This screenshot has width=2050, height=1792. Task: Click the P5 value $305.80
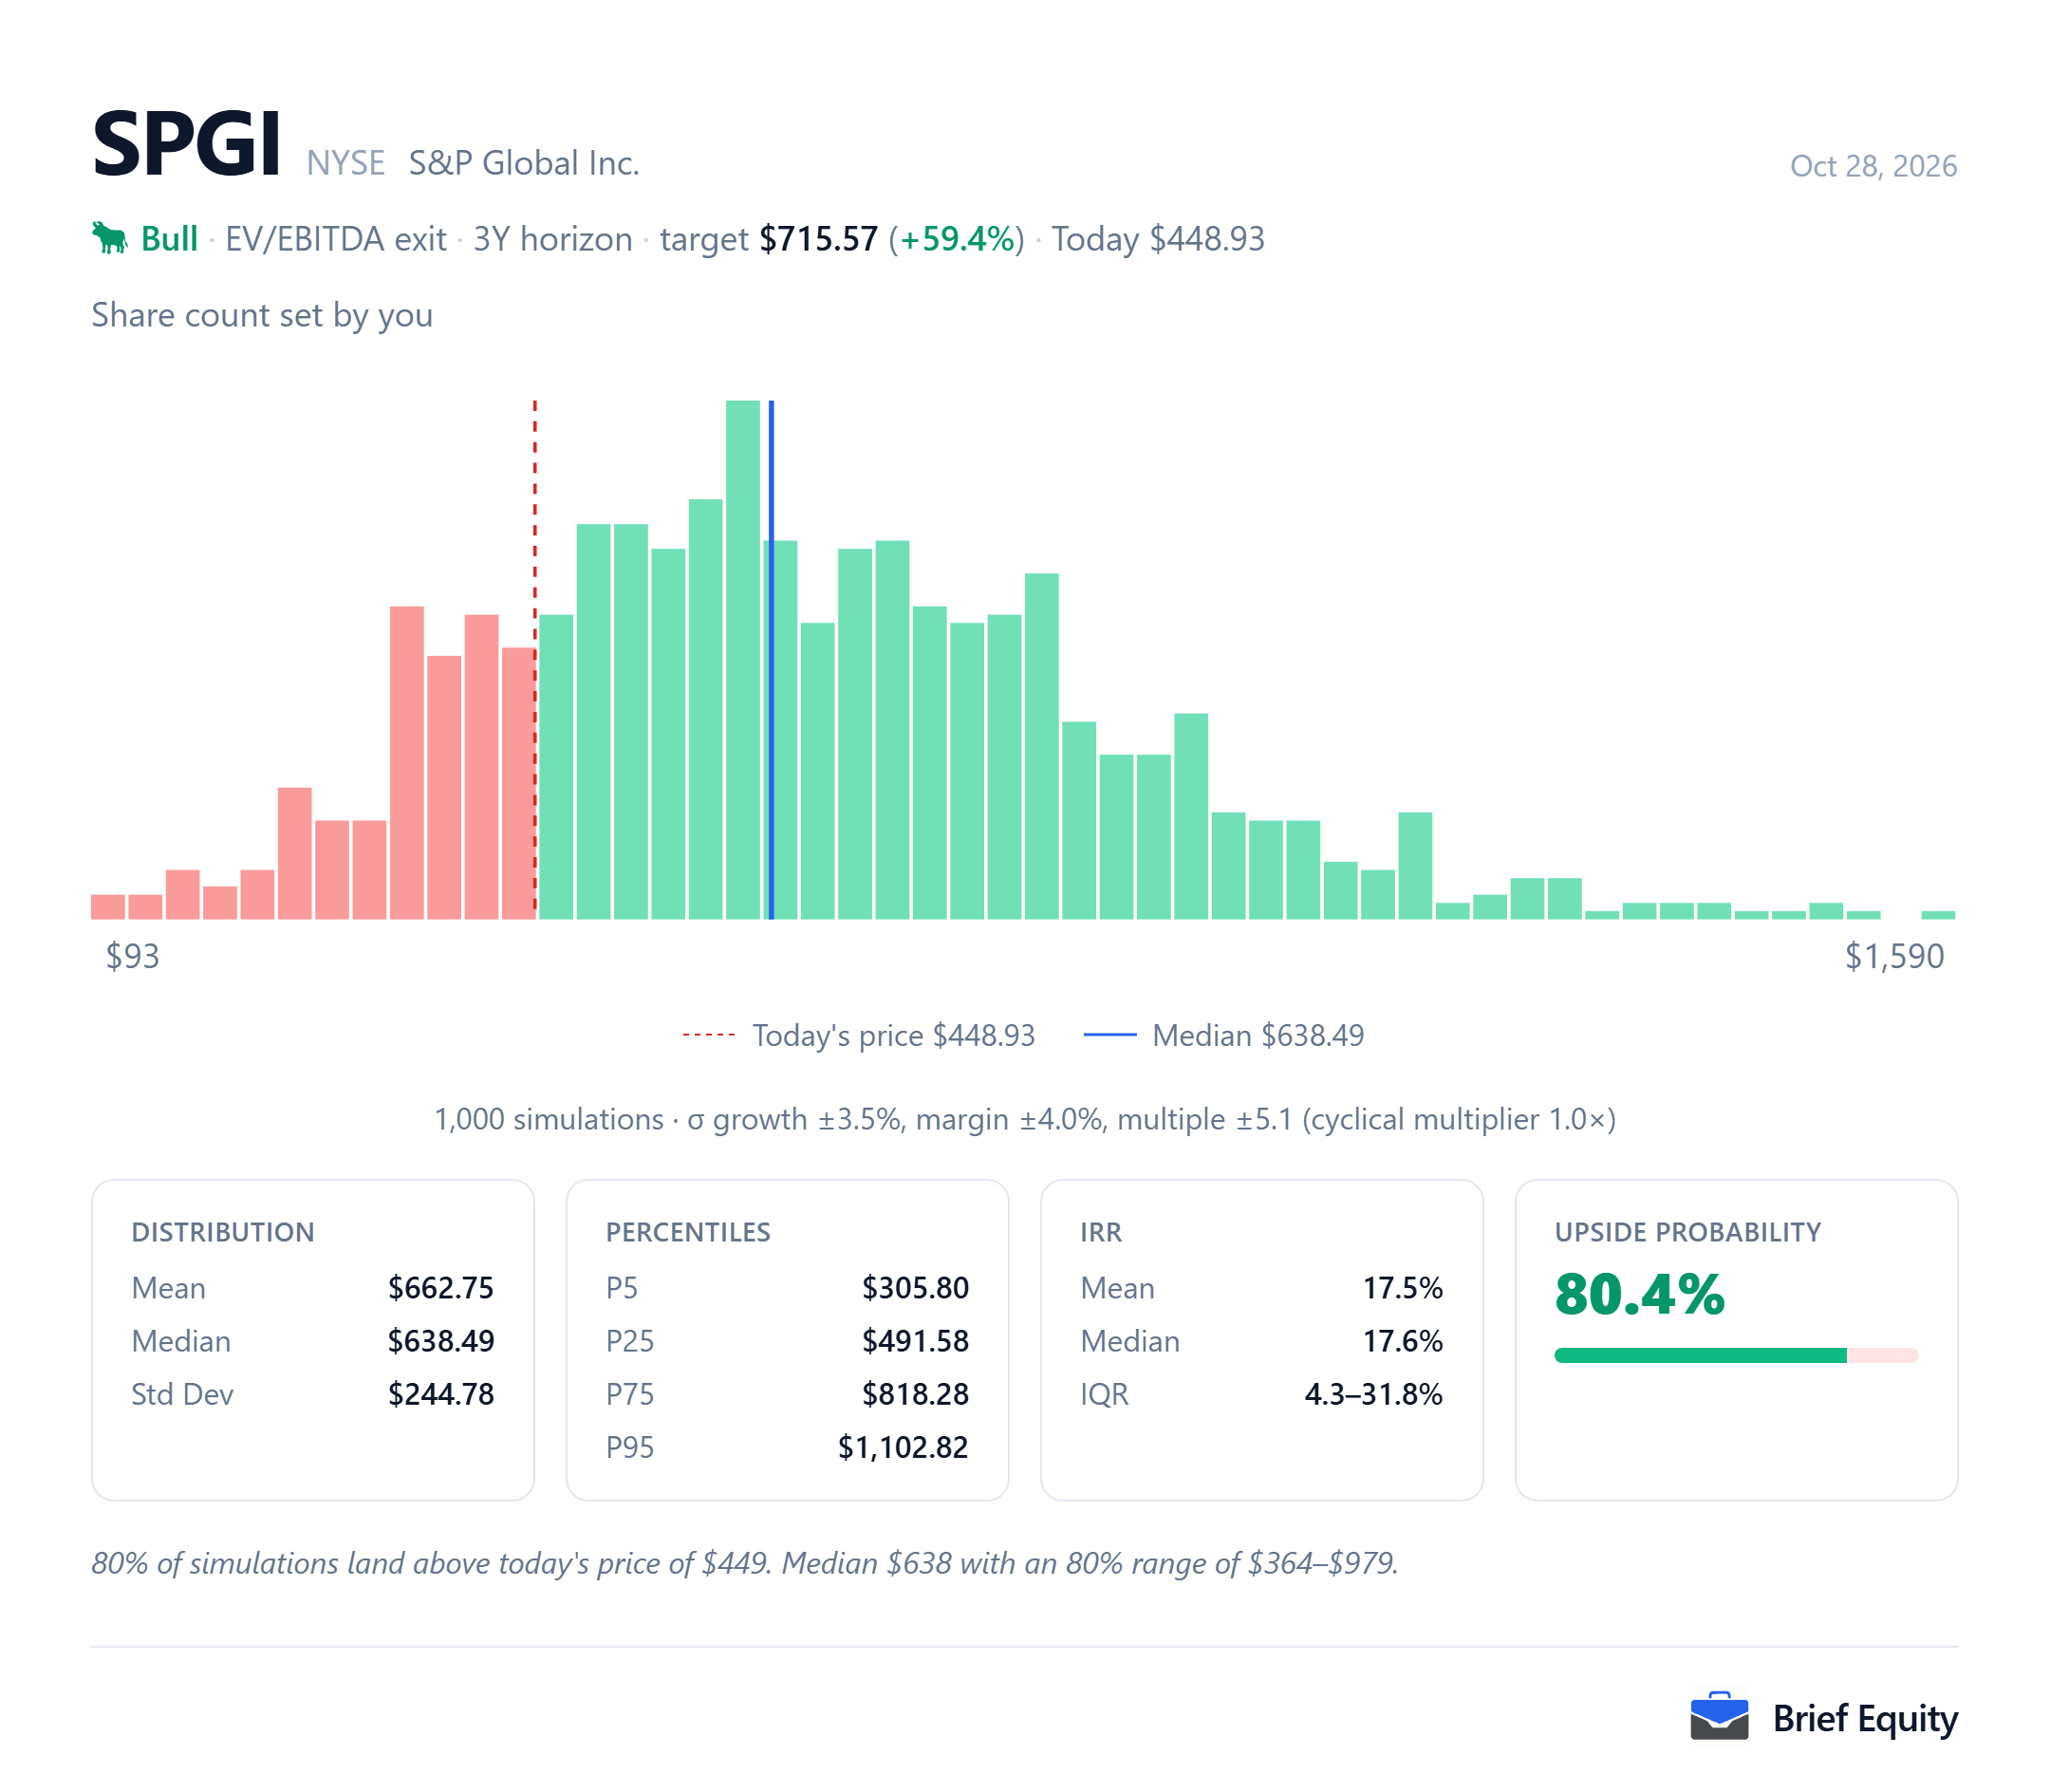[915, 1288]
